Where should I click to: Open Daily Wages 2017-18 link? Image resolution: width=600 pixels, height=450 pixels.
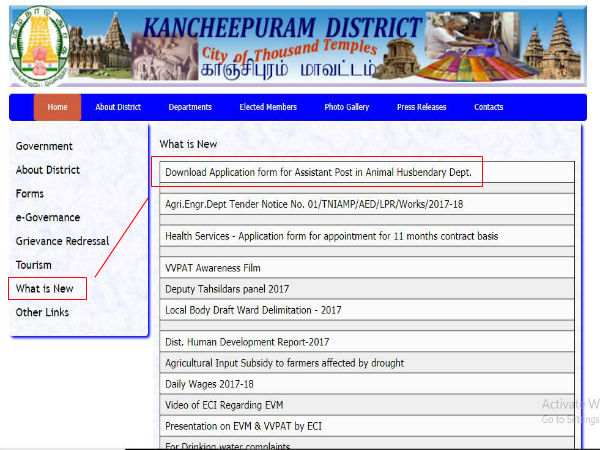pyautogui.click(x=209, y=384)
